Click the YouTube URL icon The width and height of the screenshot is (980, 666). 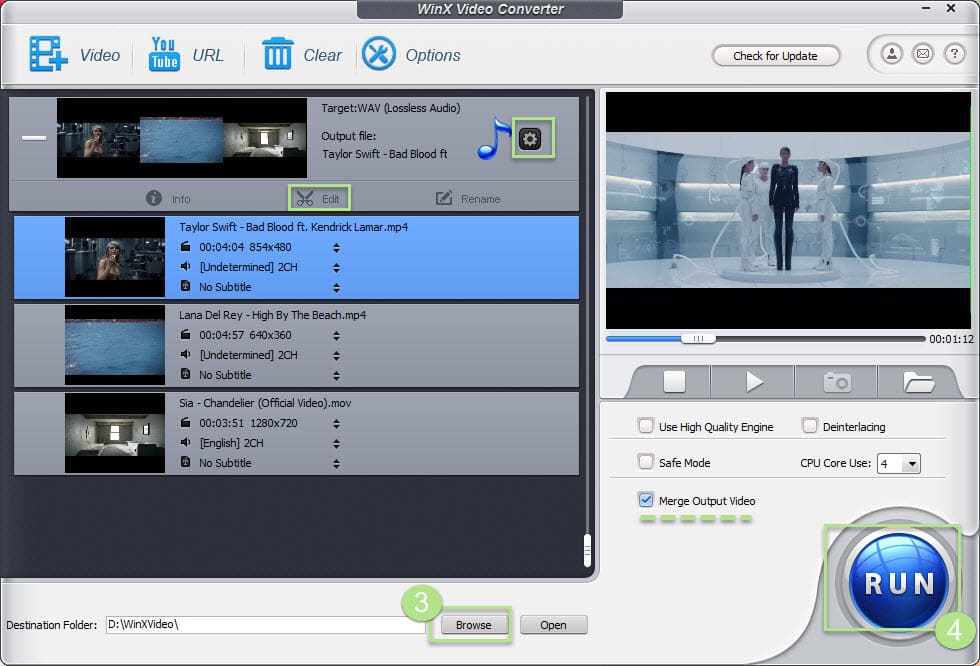click(x=164, y=54)
